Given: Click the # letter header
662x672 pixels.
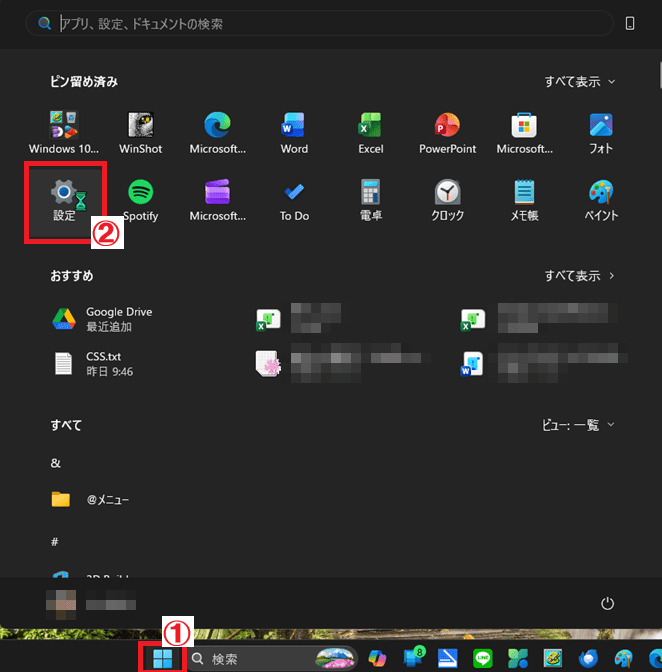Looking at the screenshot, I should [x=54, y=542].
